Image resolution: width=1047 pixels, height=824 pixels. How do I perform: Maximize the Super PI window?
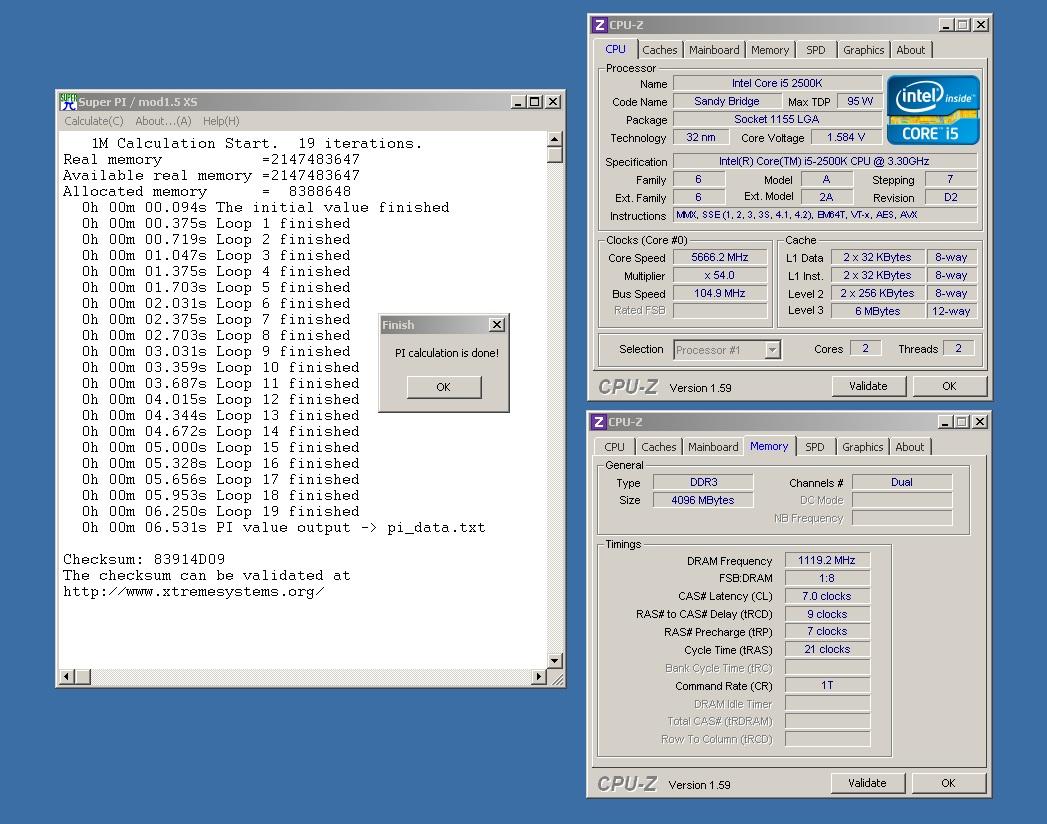pos(535,101)
